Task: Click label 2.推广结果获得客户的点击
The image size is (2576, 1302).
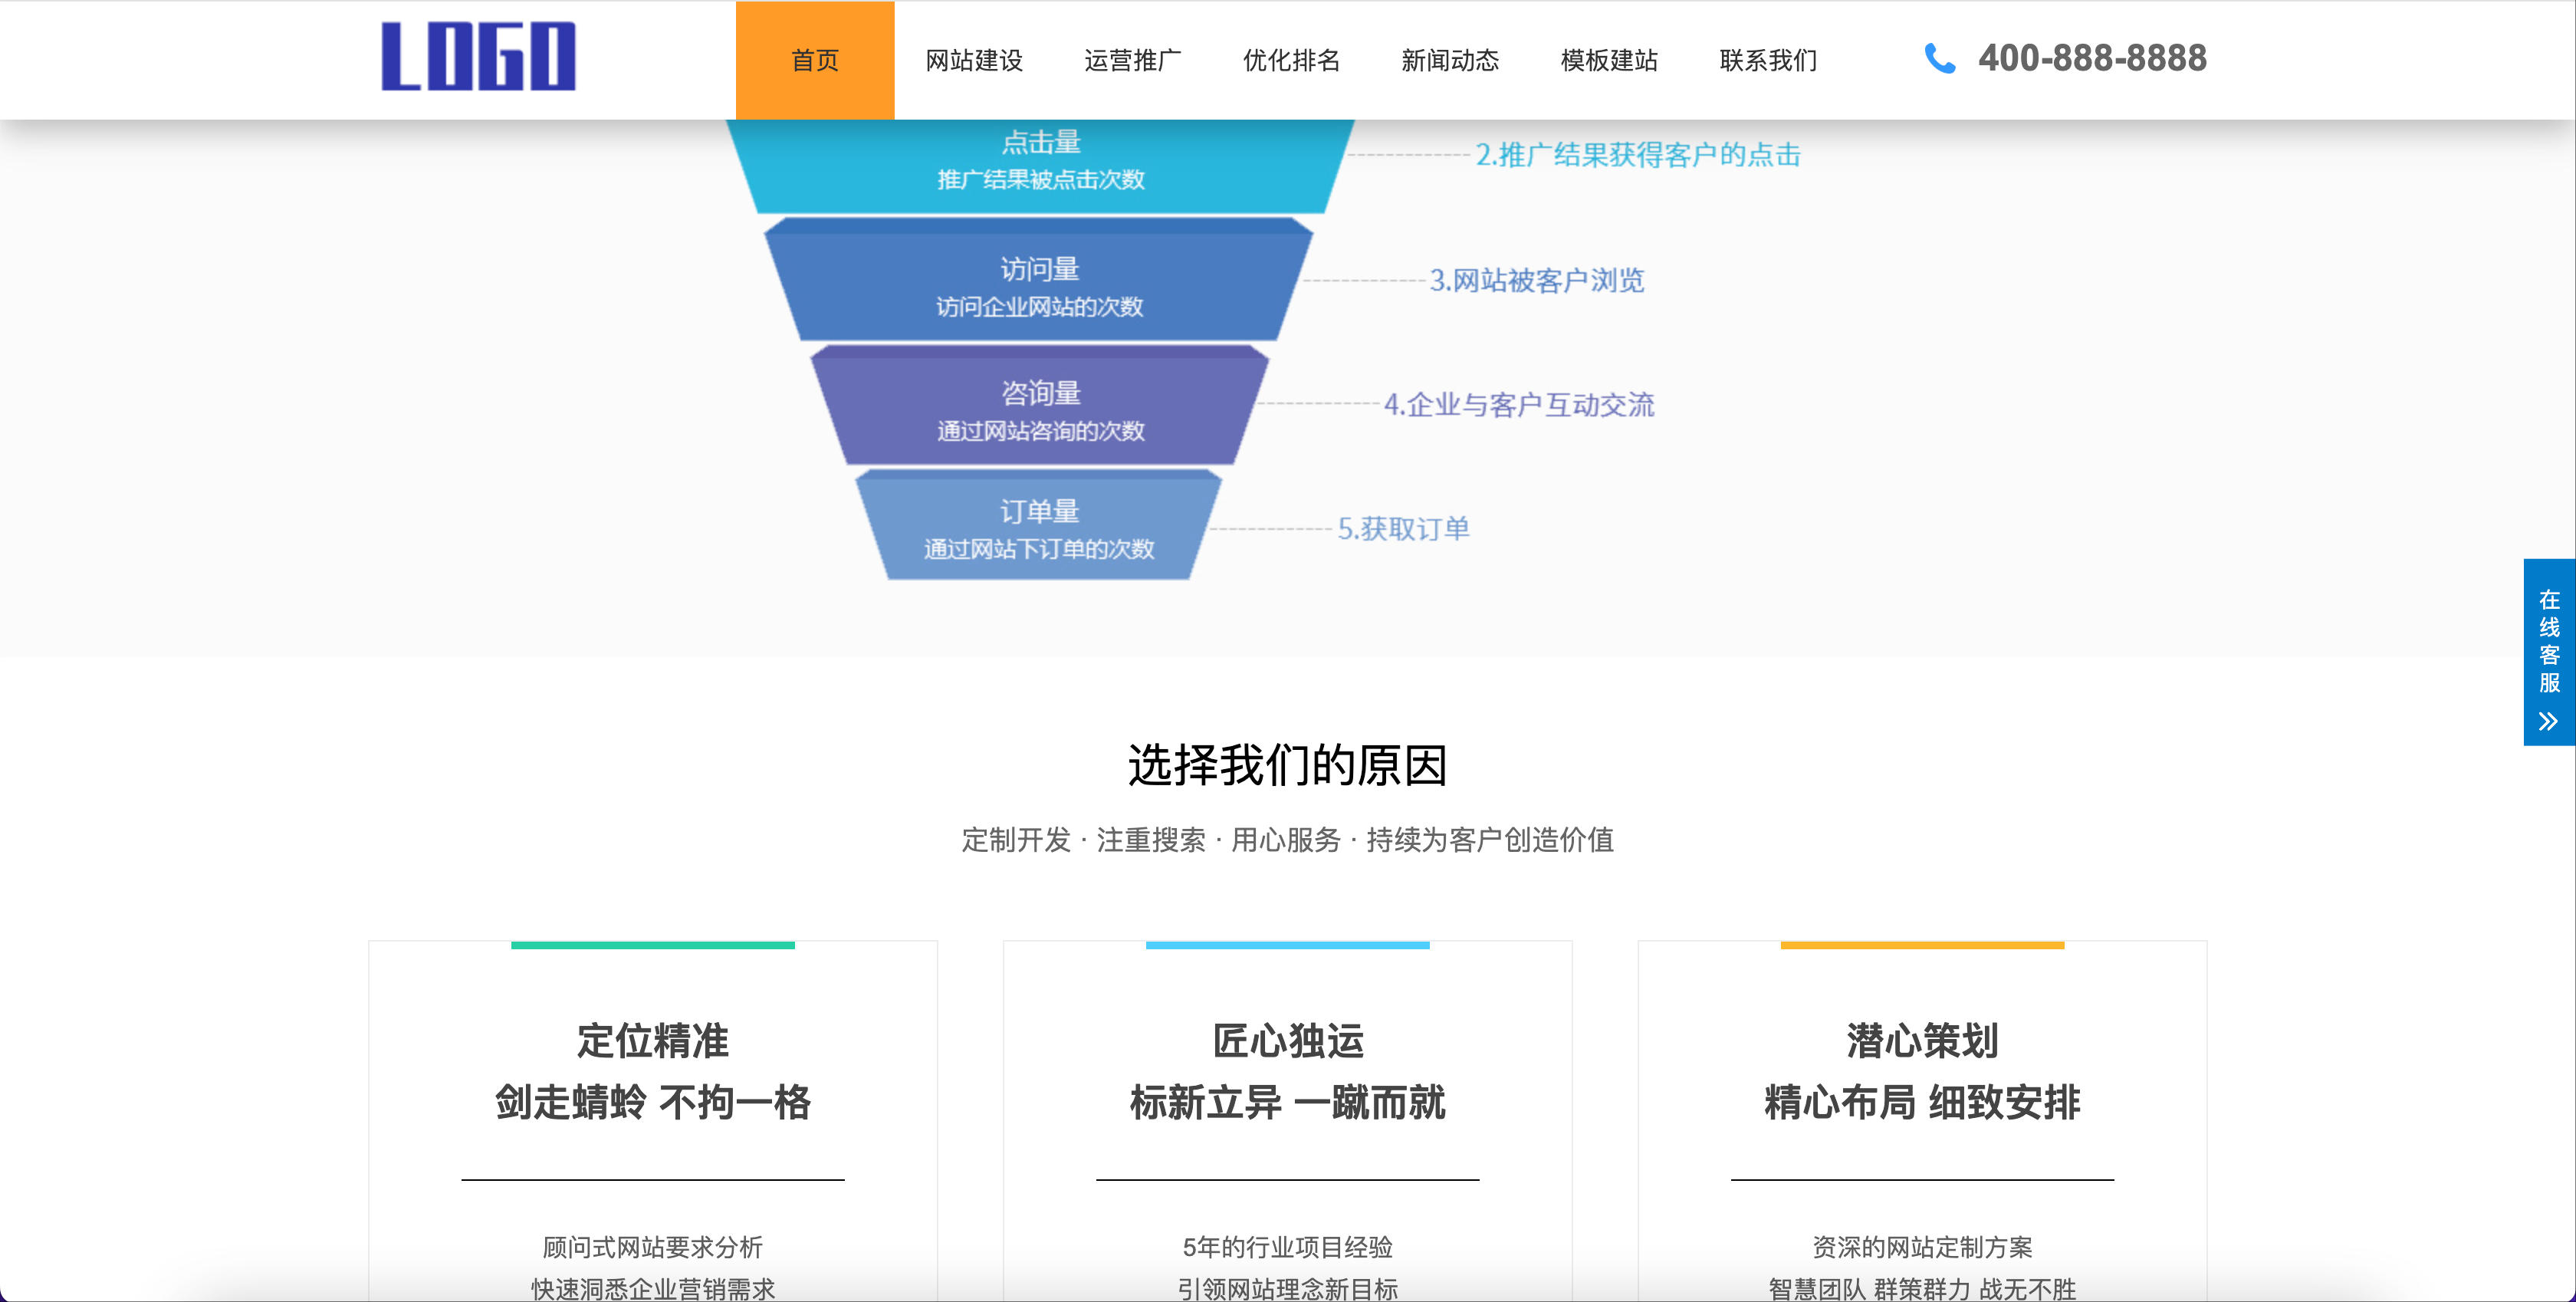Action: pyautogui.click(x=1638, y=155)
